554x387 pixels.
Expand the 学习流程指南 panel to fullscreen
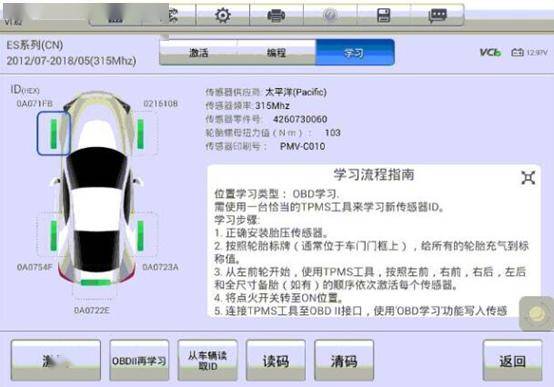click(528, 177)
